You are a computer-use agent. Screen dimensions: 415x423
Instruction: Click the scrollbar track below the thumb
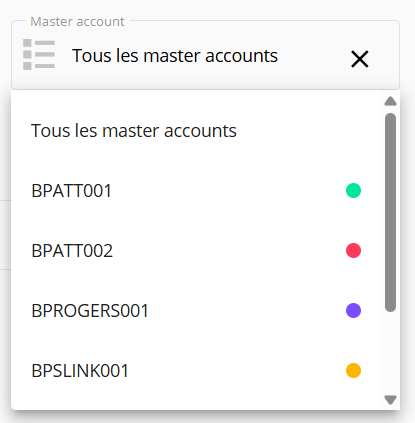pyautogui.click(x=390, y=353)
